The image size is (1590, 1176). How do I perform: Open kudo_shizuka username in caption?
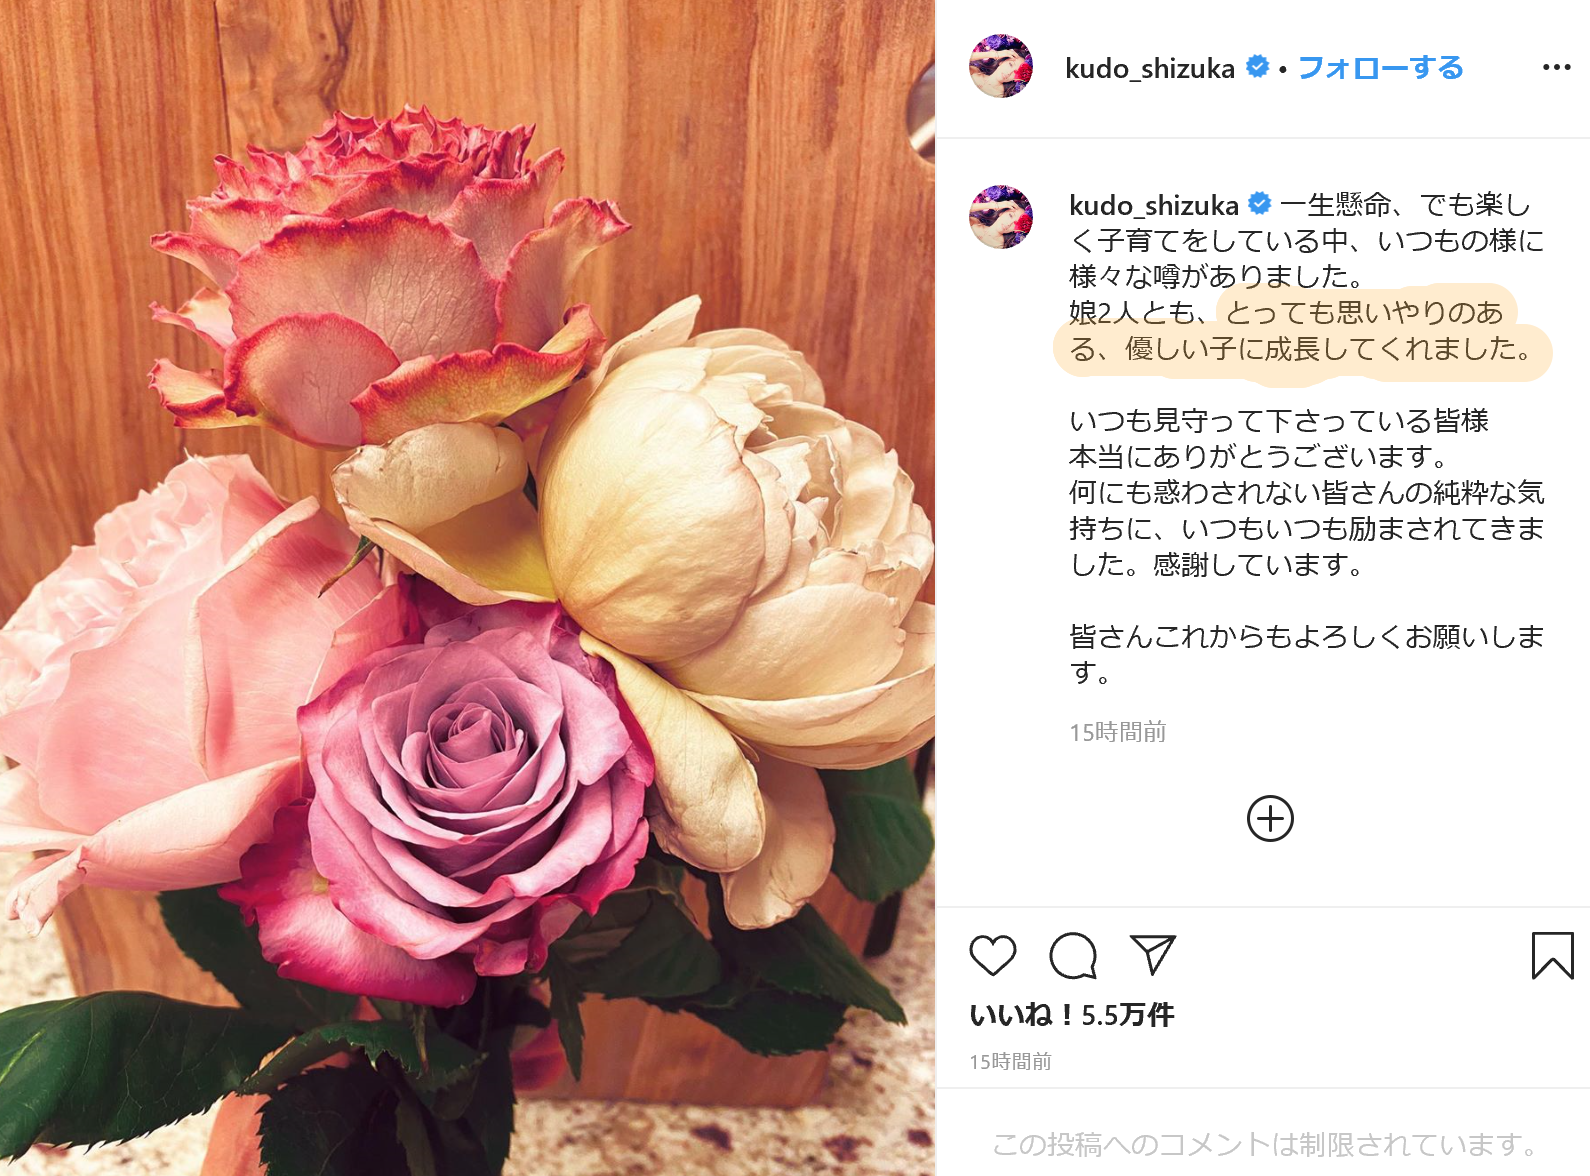[1154, 205]
